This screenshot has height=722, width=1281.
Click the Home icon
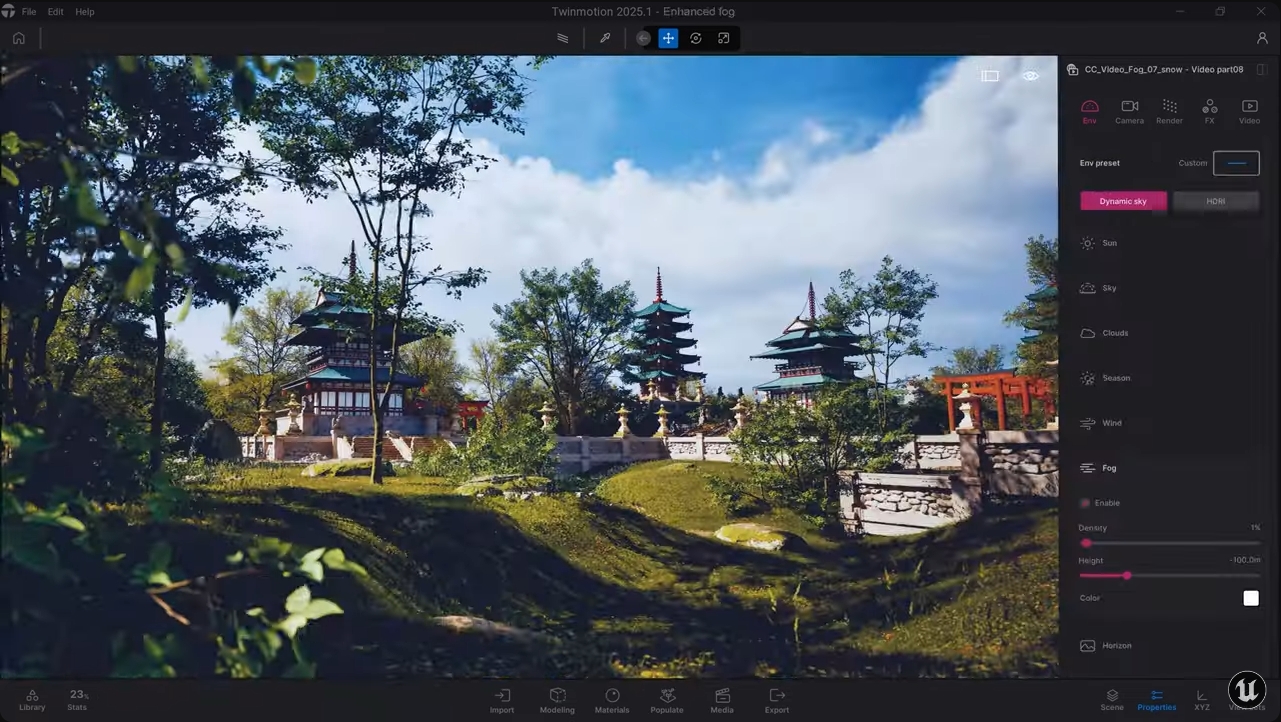coord(18,38)
